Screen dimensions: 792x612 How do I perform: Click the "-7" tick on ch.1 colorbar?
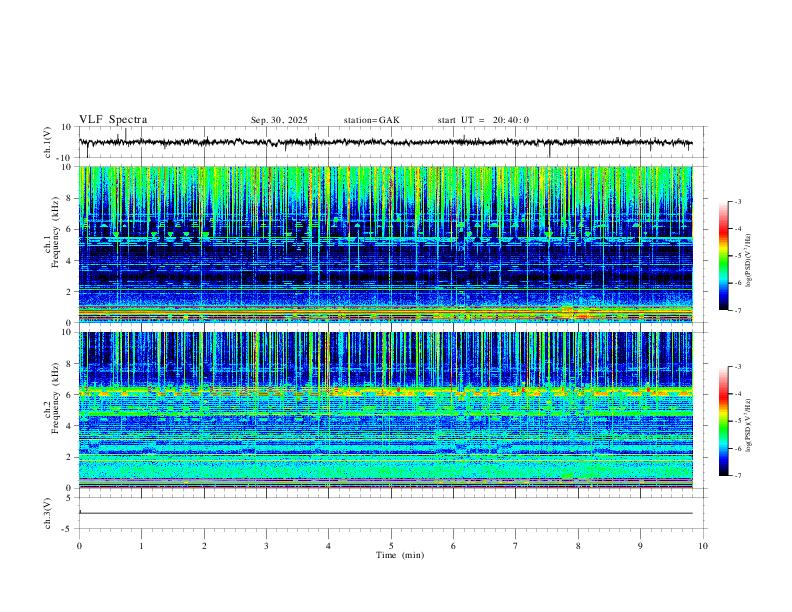pyautogui.click(x=738, y=311)
